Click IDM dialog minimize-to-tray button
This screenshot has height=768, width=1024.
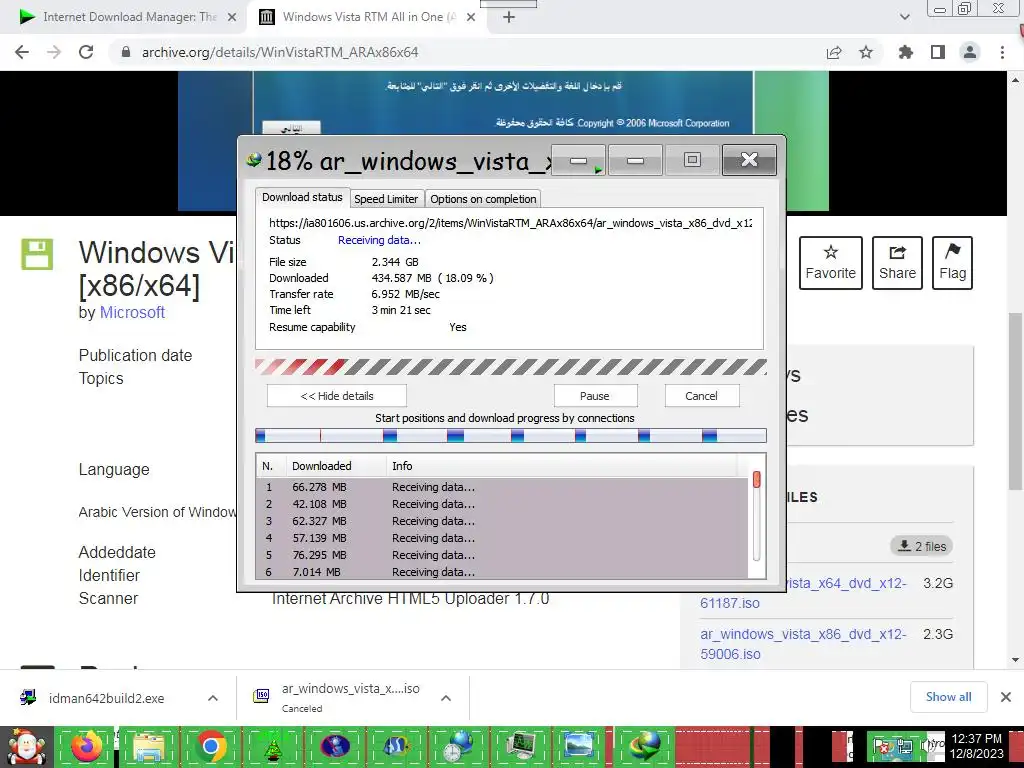[579, 160]
